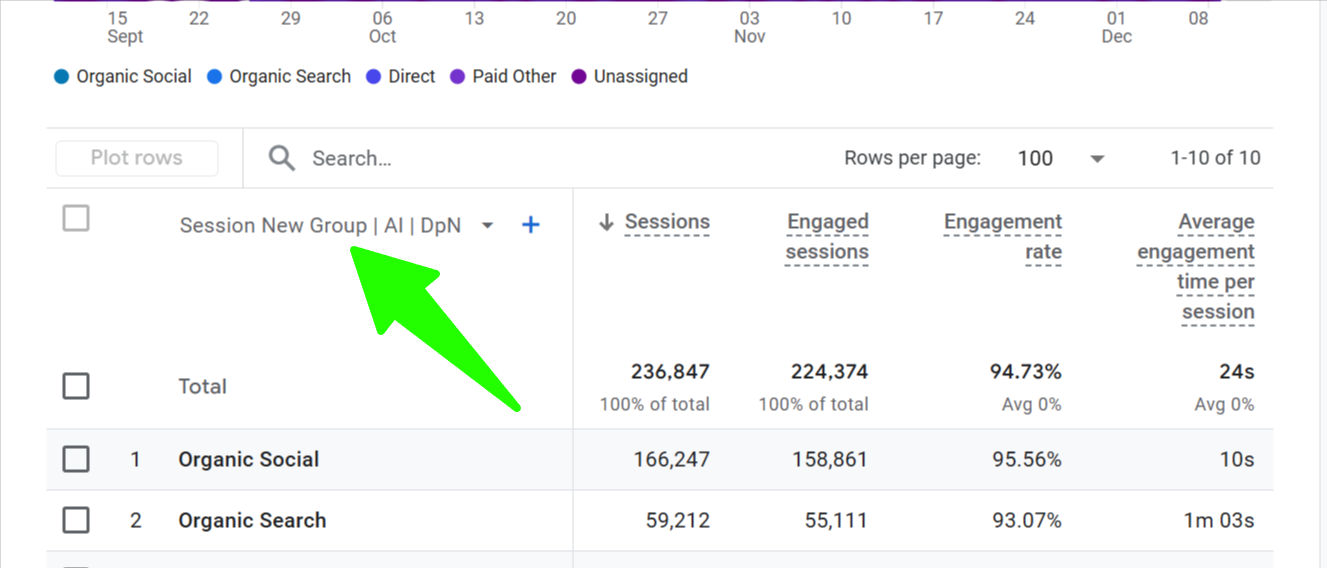
Task: Check the Total row checkbox
Action: pyautogui.click(x=76, y=386)
